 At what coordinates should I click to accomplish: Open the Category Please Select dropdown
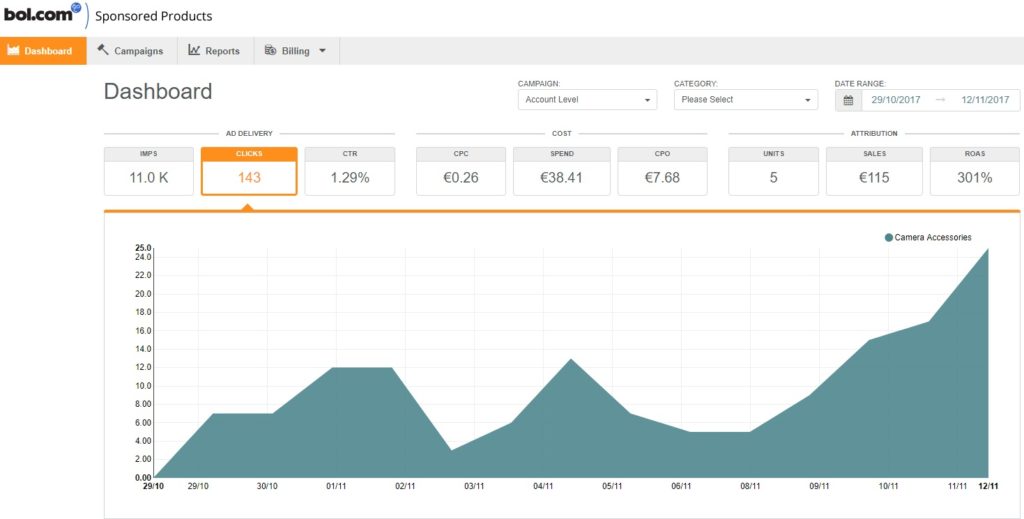[746, 100]
